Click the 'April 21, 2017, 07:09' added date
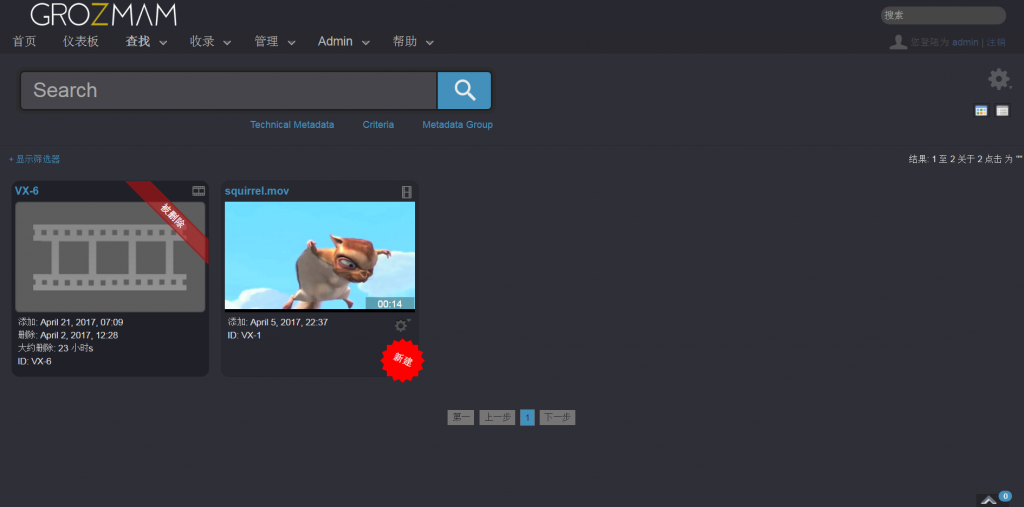Viewport: 1024px width, 507px height. (82, 322)
